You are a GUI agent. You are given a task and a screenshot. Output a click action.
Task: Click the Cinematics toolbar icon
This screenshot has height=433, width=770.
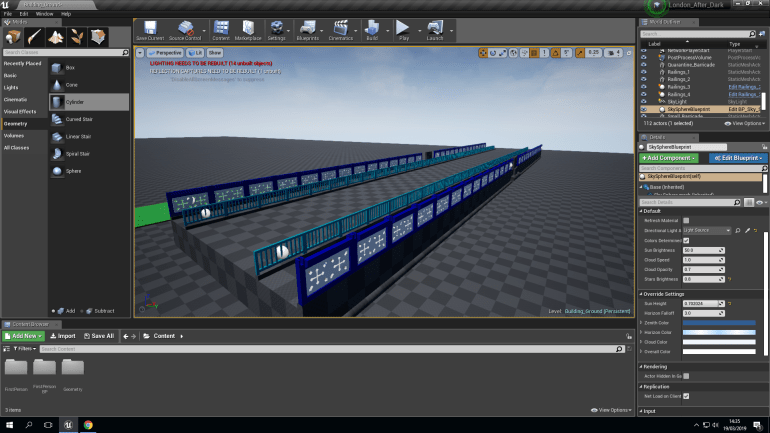click(x=340, y=29)
